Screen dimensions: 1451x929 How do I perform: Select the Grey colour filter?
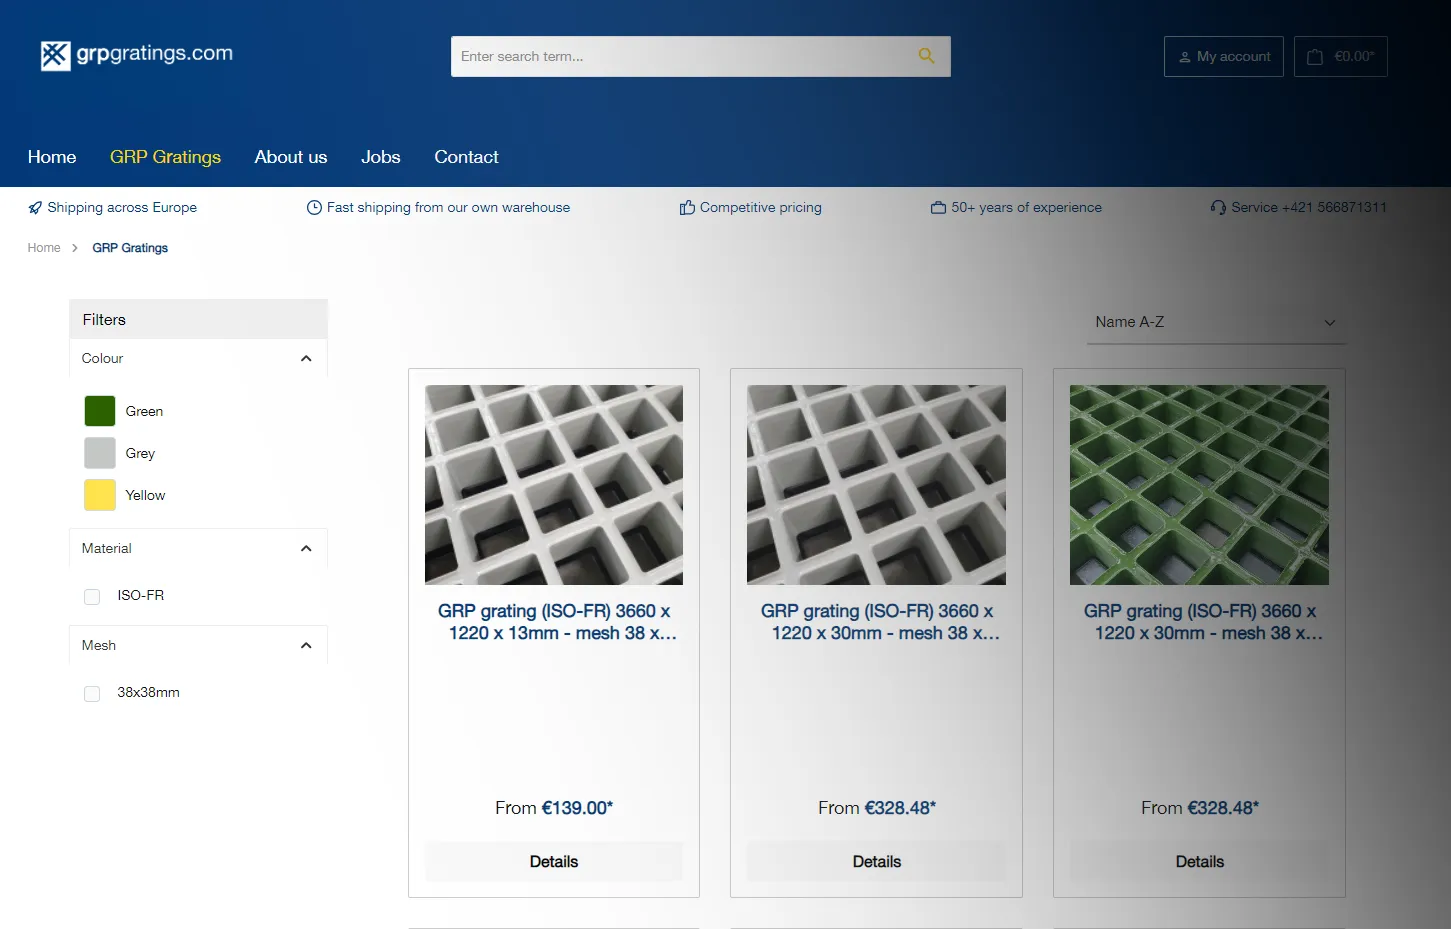click(x=99, y=452)
